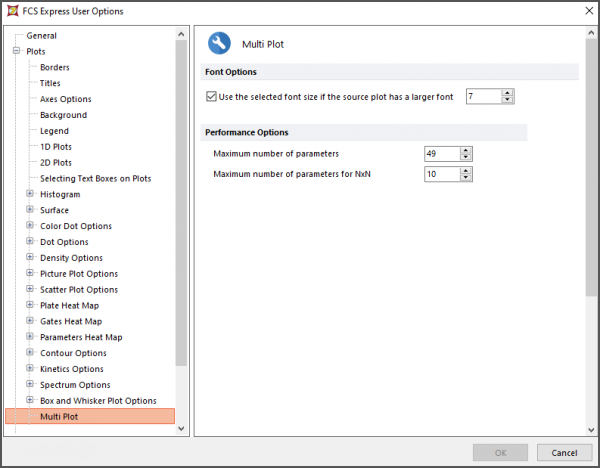Increase maximum number of parameters value
Image resolution: width=600 pixels, height=468 pixels.
tap(466, 150)
